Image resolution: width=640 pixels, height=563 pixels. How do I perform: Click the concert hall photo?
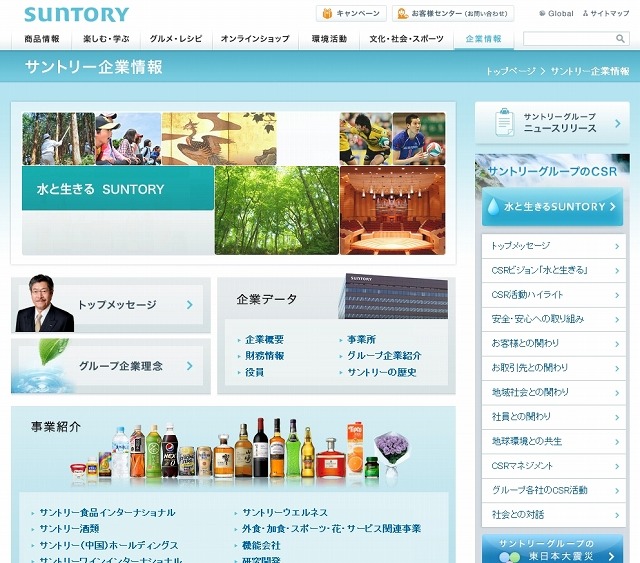393,210
